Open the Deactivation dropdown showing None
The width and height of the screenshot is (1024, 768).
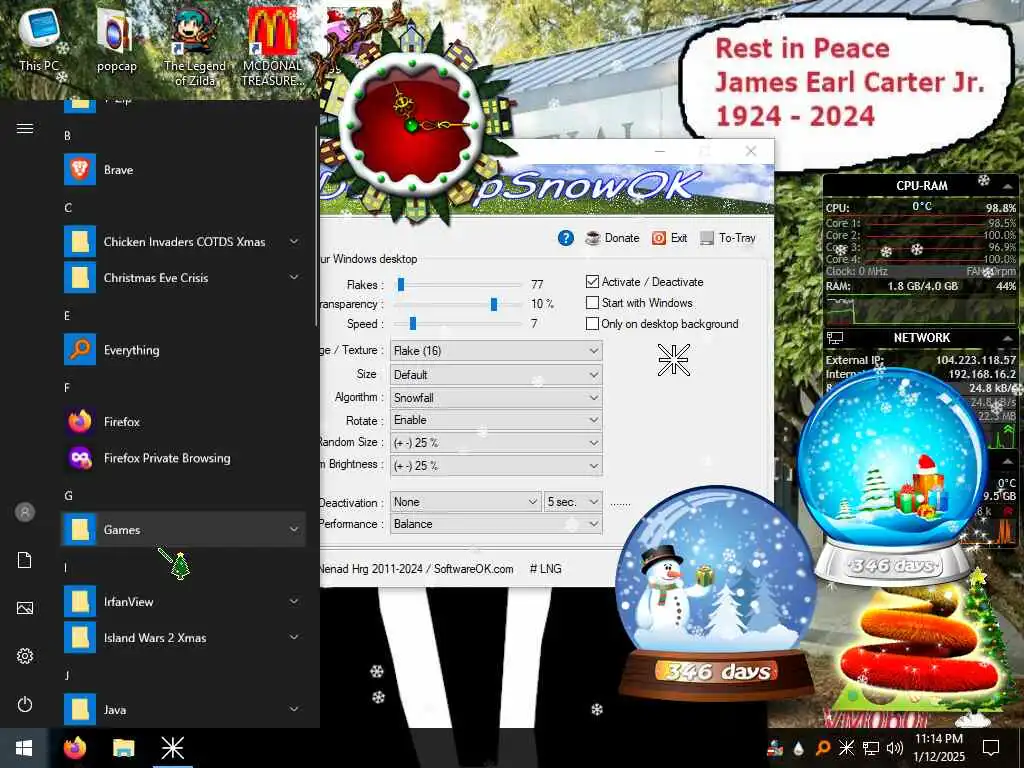tap(466, 502)
